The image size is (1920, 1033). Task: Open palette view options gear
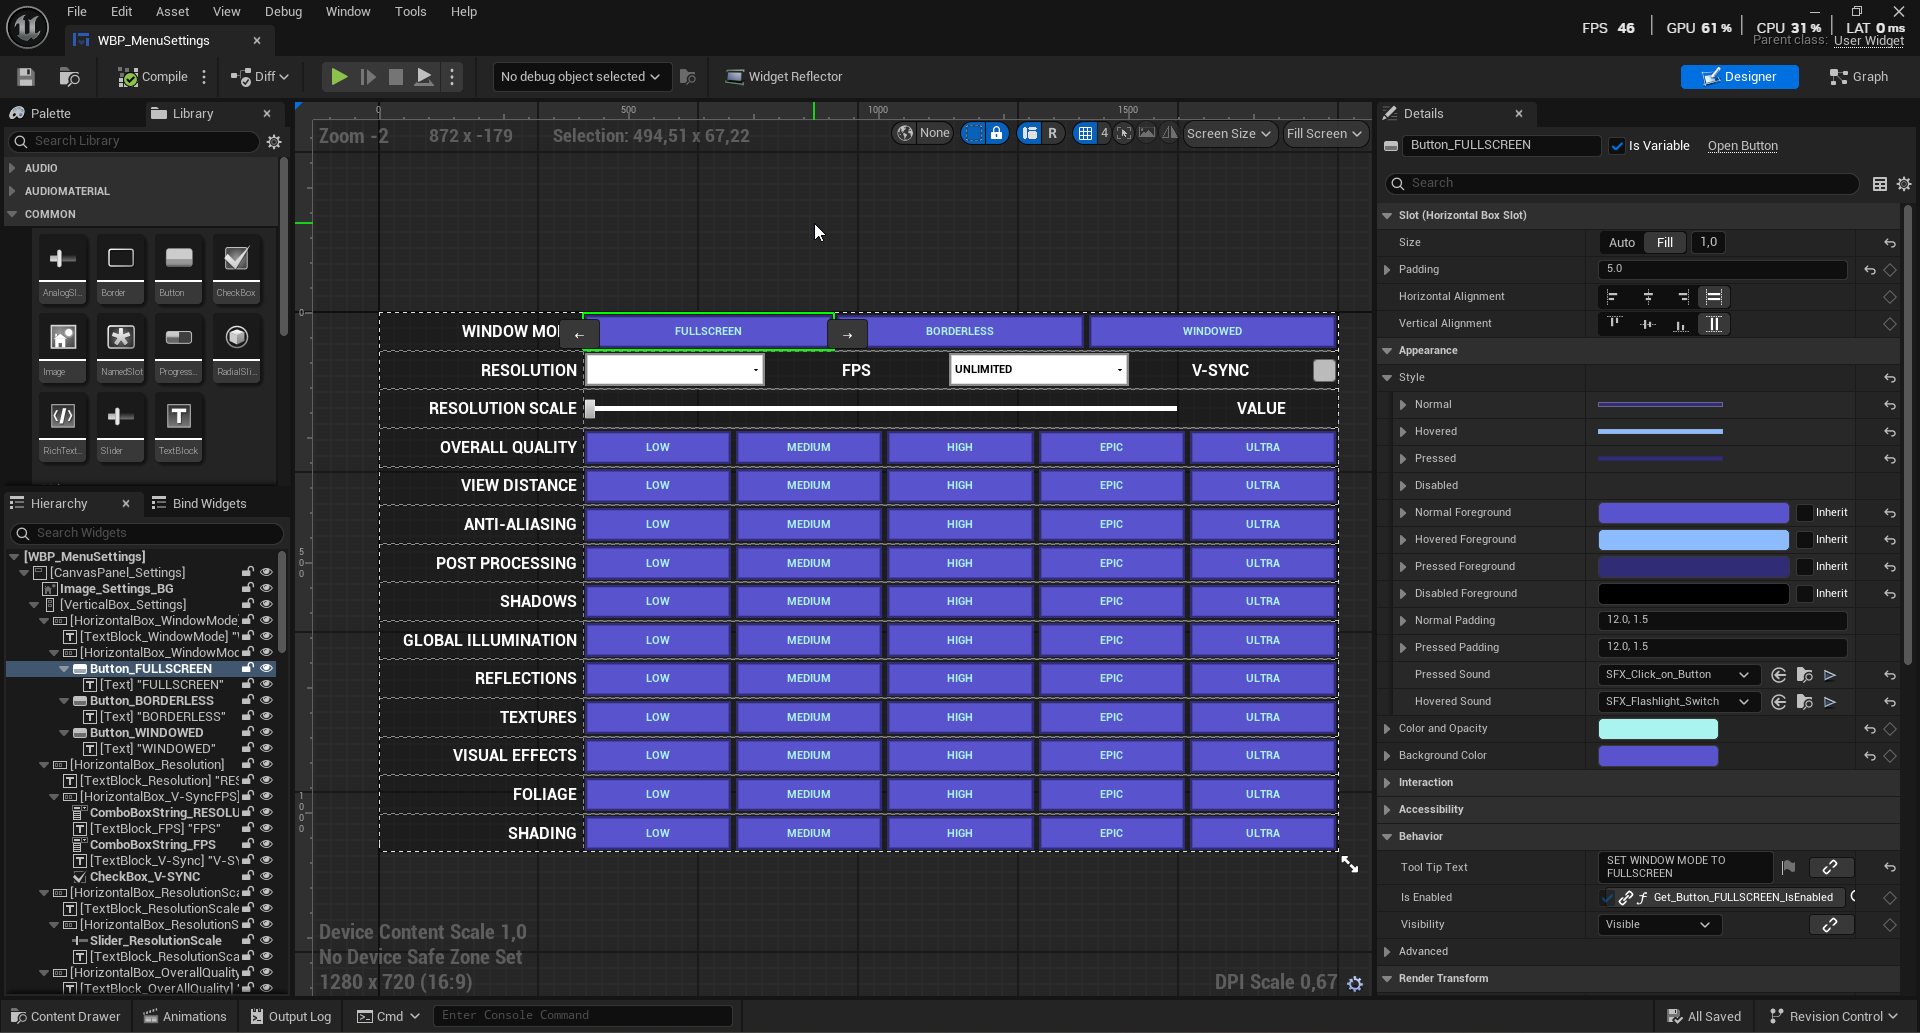[x=274, y=142]
